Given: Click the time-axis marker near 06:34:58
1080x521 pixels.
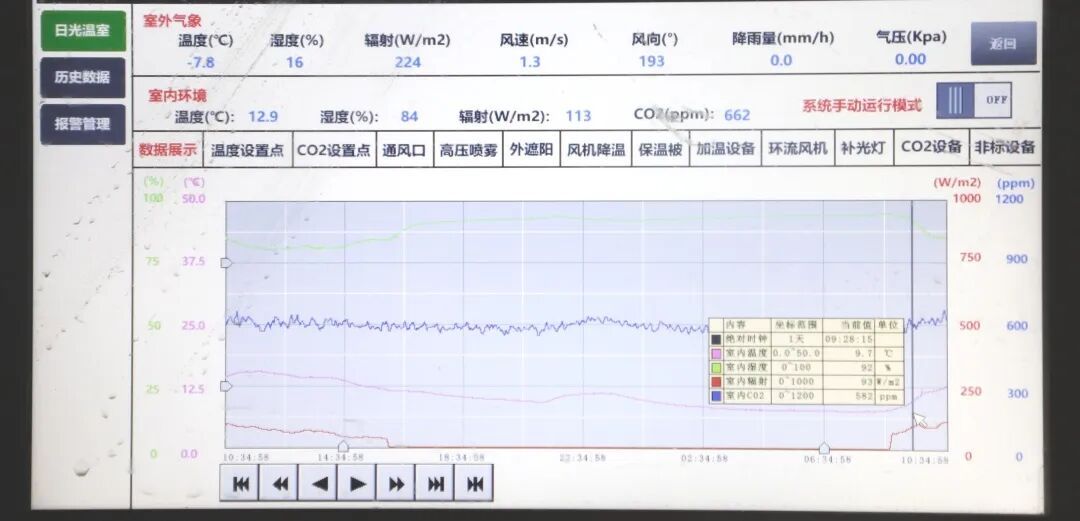Looking at the screenshot, I should point(823,447).
